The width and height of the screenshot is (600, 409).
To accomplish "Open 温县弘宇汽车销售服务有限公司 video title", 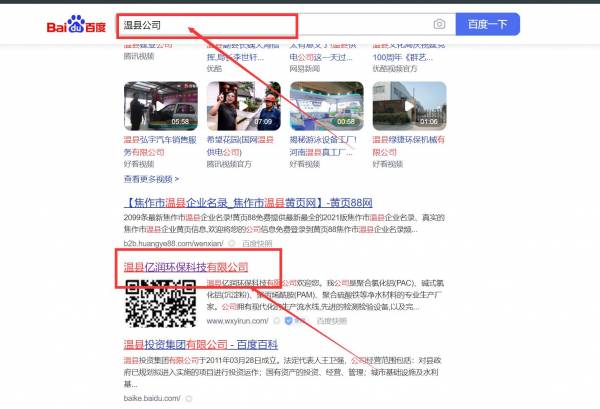I will 158,142.
